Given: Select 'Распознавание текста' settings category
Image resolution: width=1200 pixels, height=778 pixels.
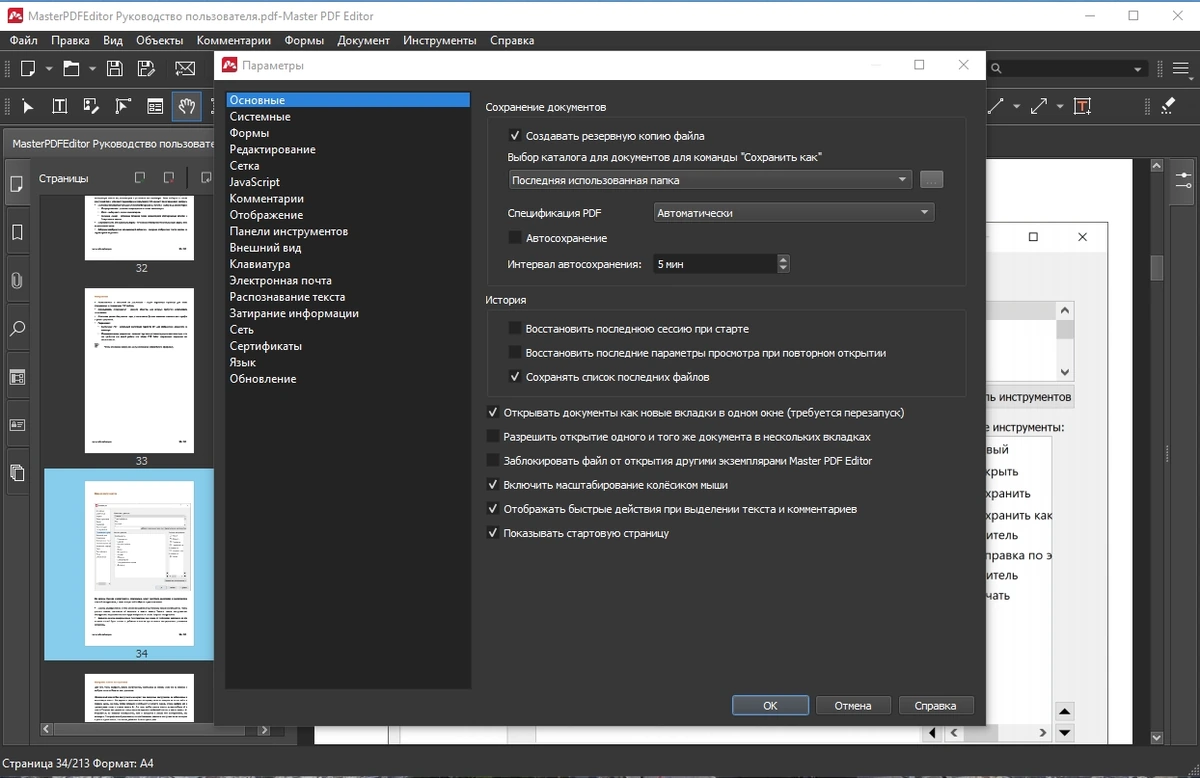Looking at the screenshot, I should pyautogui.click(x=348, y=297).
